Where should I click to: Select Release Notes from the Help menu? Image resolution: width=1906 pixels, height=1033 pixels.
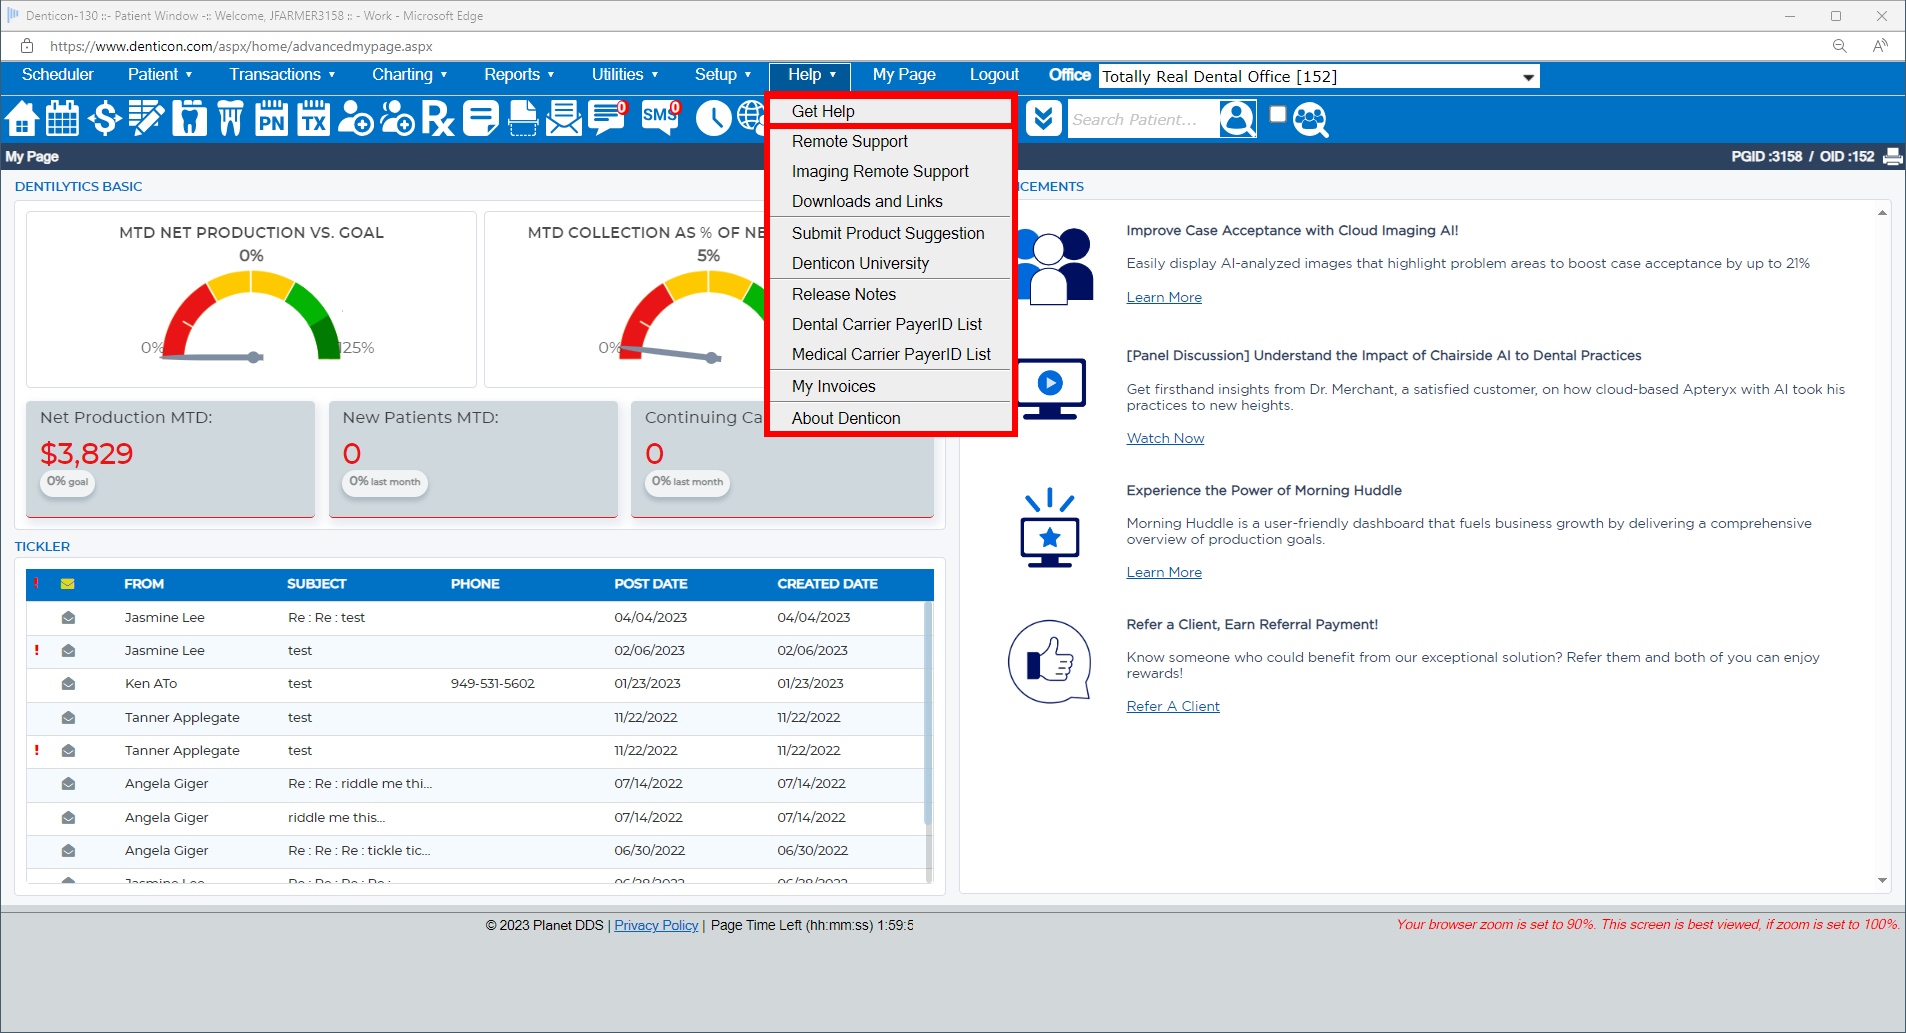click(x=843, y=294)
